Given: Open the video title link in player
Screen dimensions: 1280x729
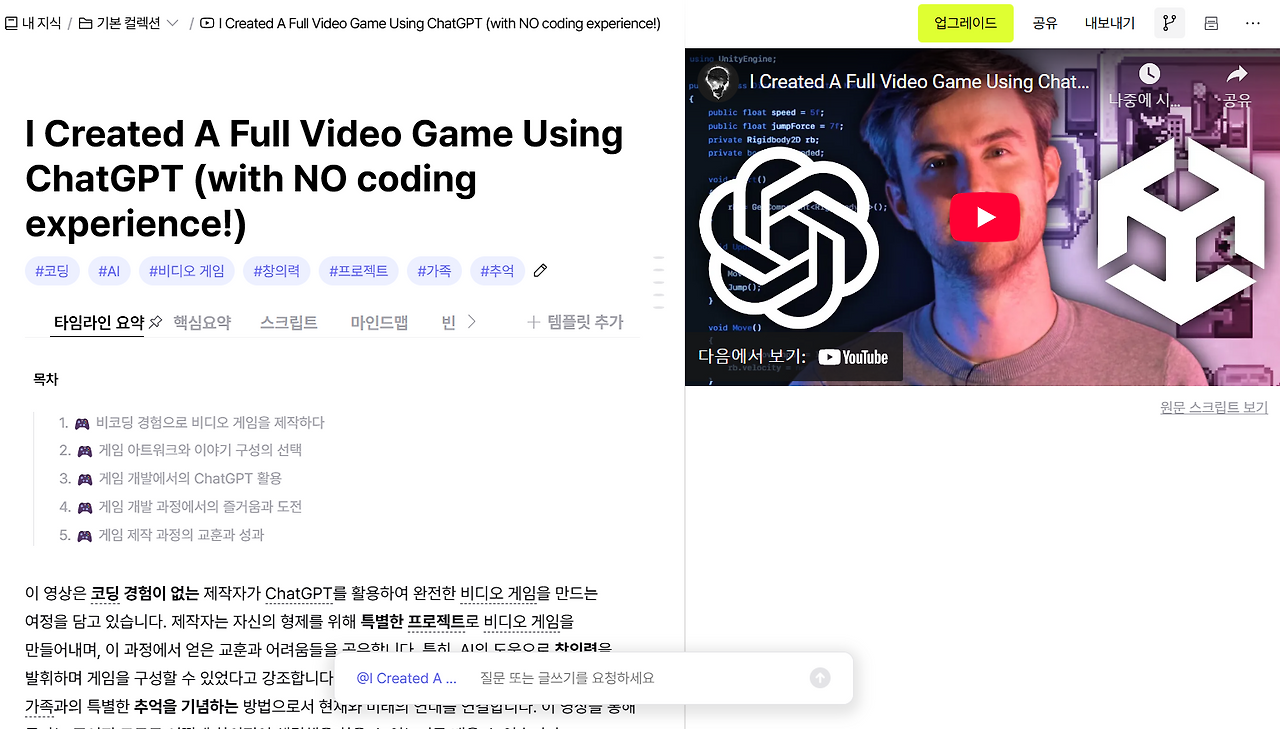Looking at the screenshot, I should tap(919, 82).
